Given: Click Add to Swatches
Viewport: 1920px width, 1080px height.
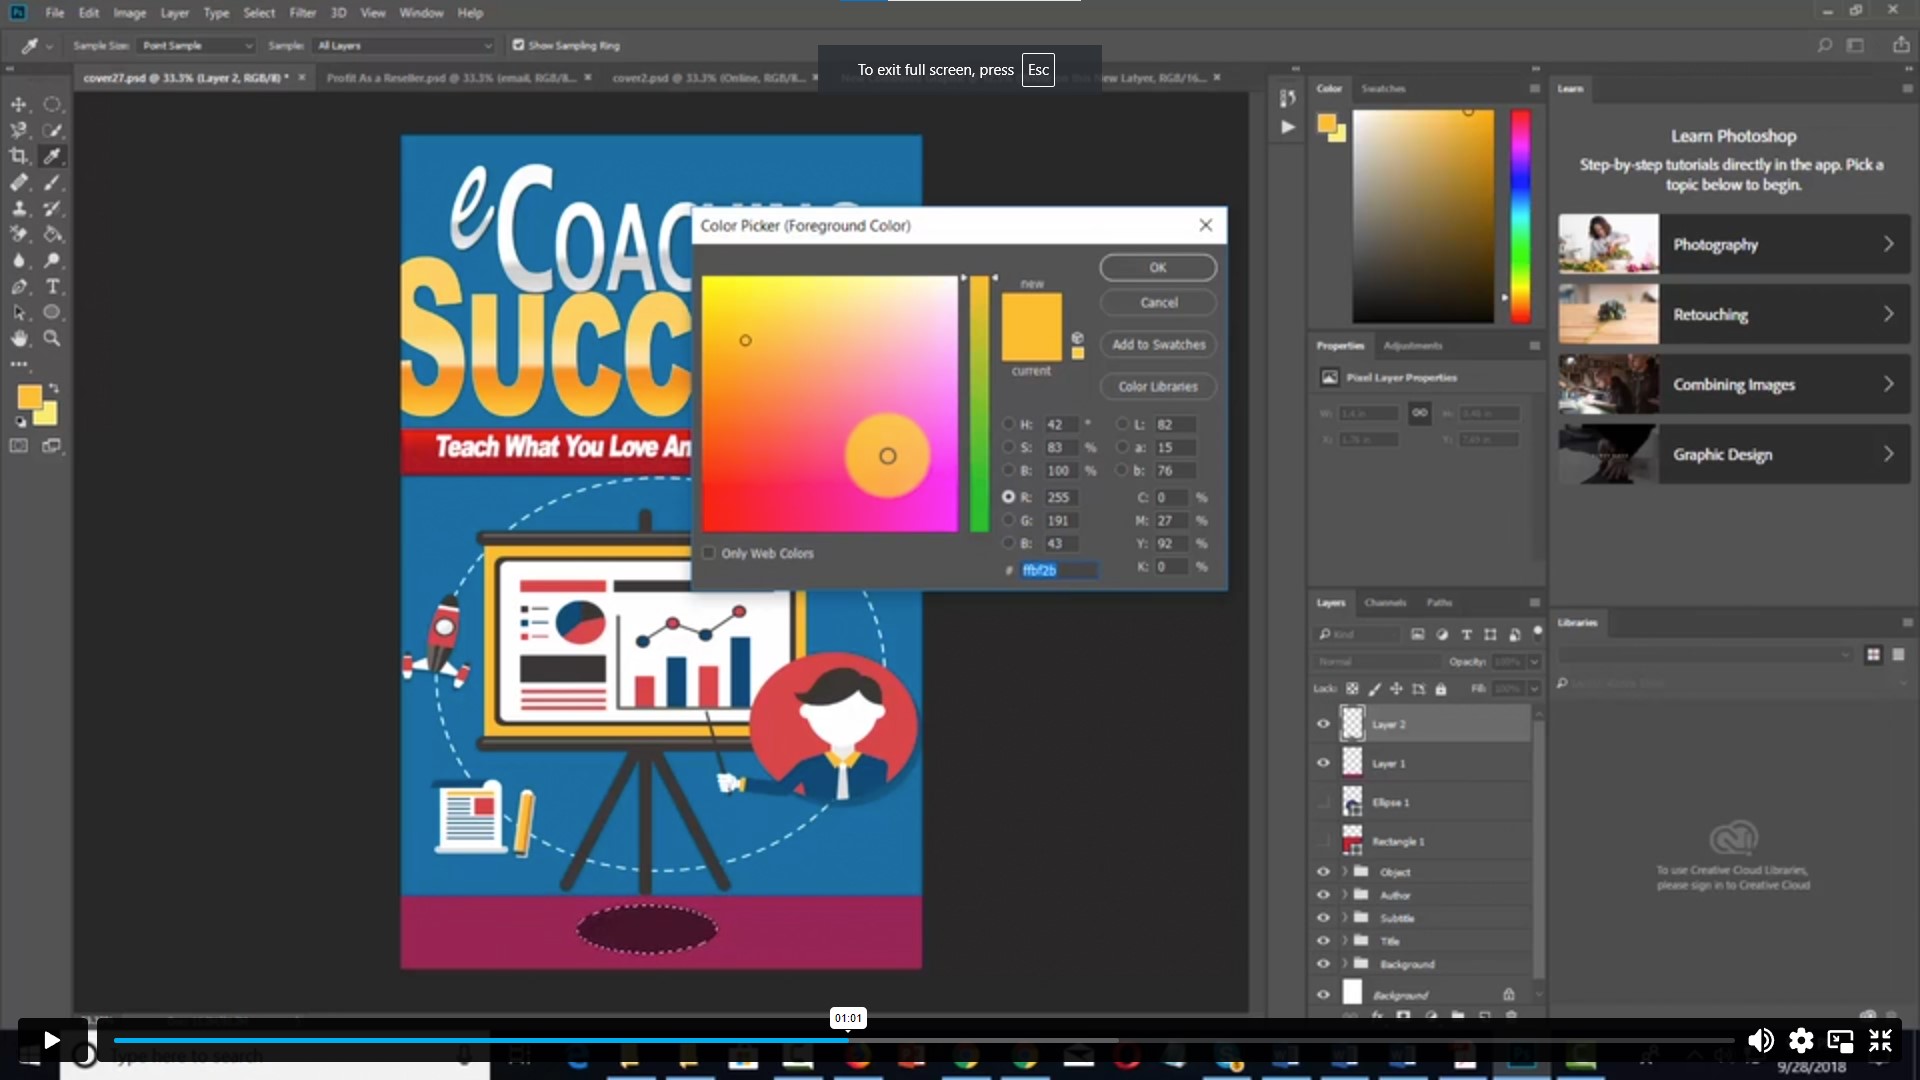Looking at the screenshot, I should click(x=1157, y=344).
